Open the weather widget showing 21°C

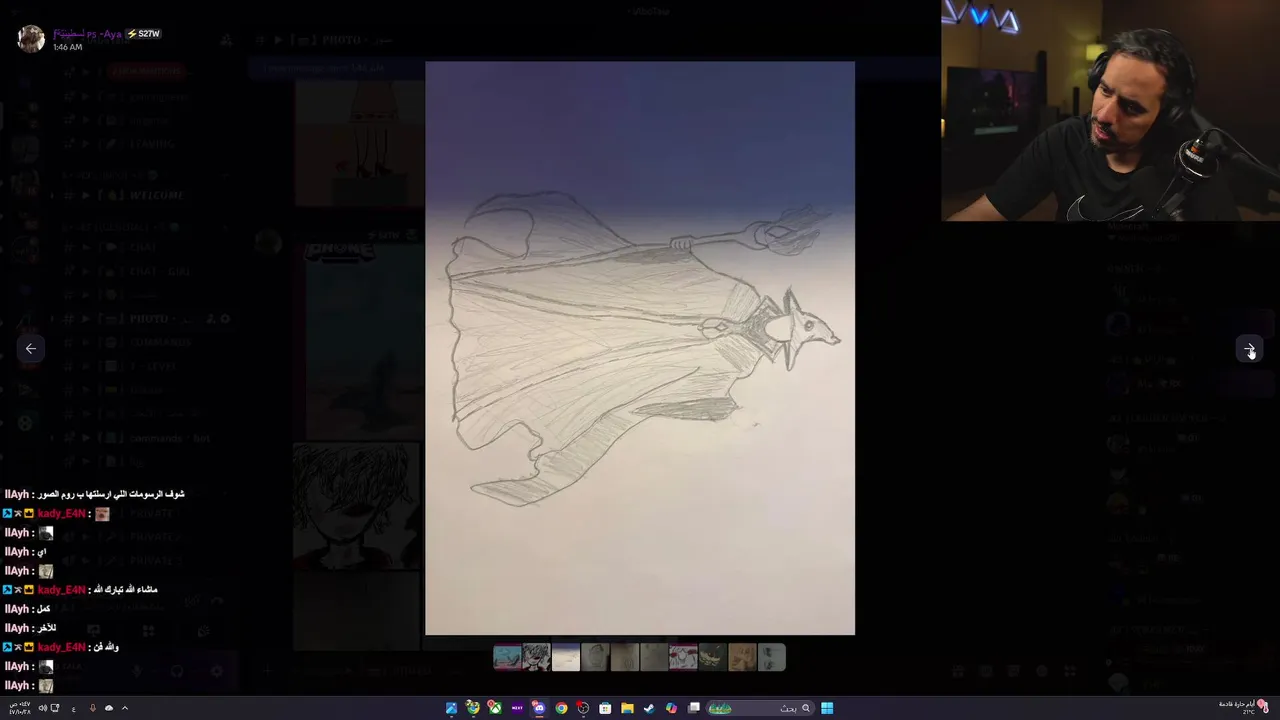[1244, 708]
